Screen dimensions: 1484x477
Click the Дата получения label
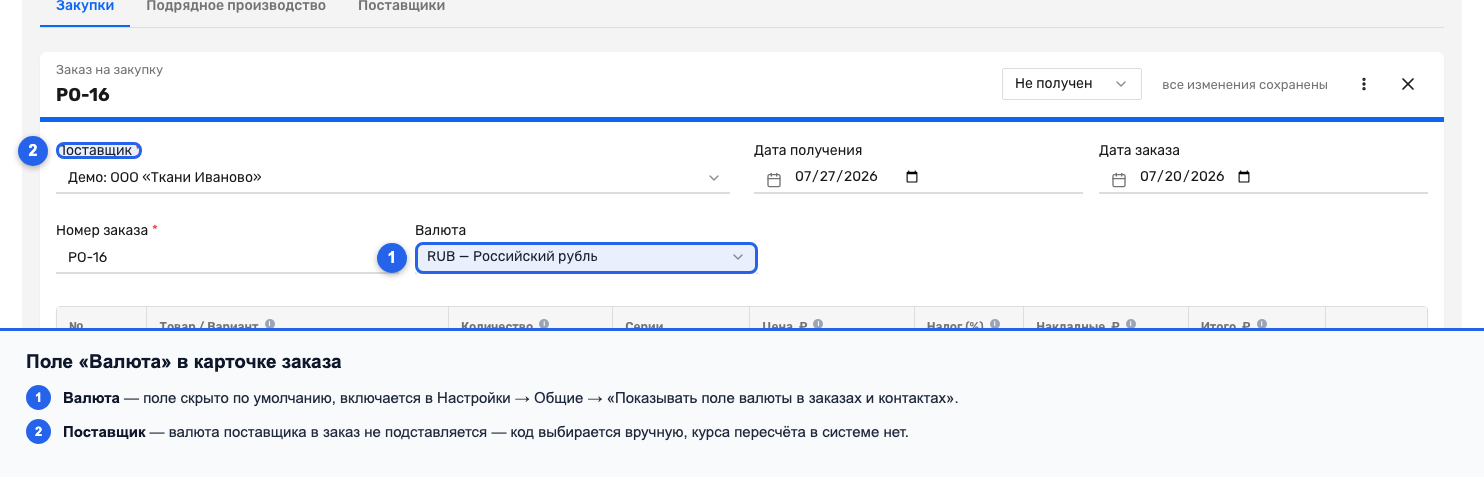click(808, 150)
